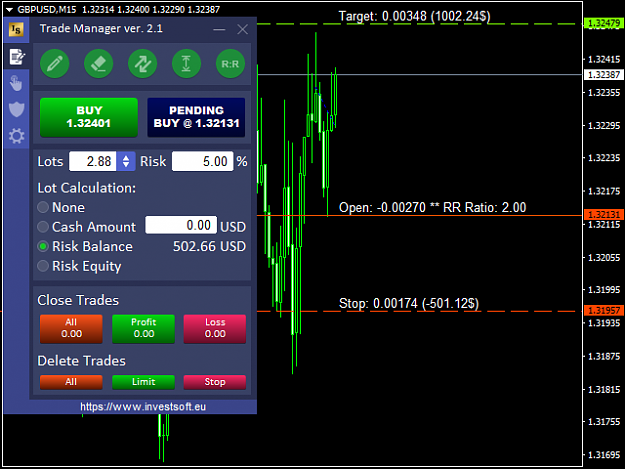
Task: Select the None lot calculation option
Action: [x=43, y=207]
